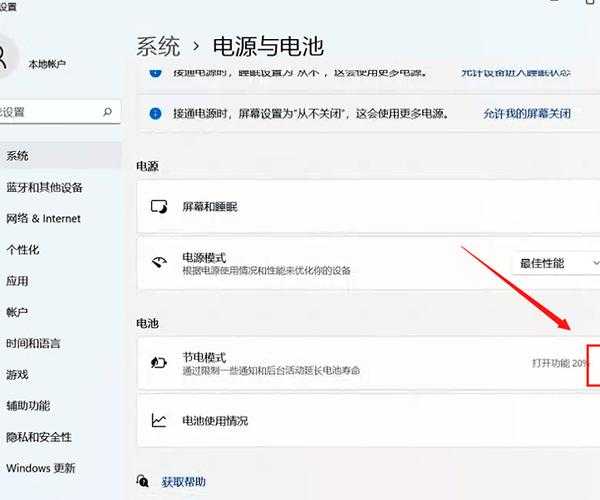The width and height of the screenshot is (600, 500).
Task: Click the settings search input field
Action: [x=59, y=112]
